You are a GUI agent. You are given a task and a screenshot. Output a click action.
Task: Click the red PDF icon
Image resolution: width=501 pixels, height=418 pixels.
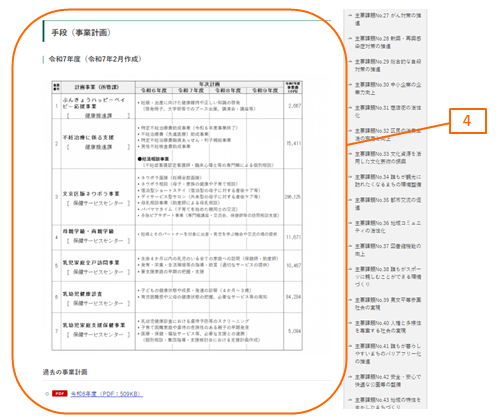click(60, 394)
